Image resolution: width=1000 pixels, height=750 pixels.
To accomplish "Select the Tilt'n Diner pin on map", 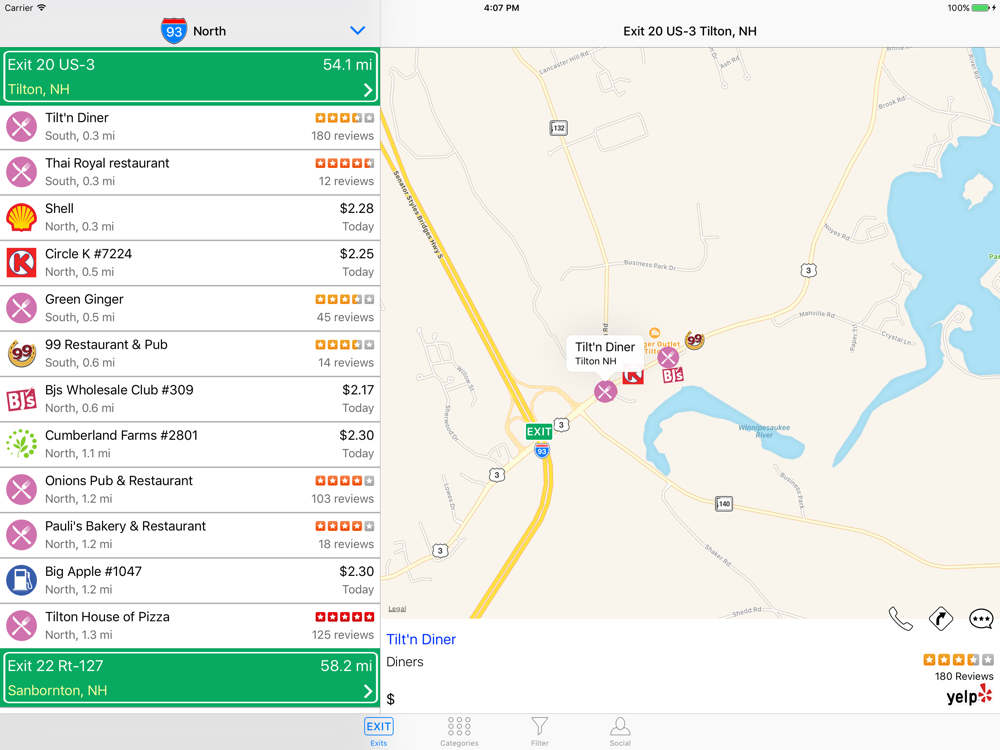I will (605, 392).
